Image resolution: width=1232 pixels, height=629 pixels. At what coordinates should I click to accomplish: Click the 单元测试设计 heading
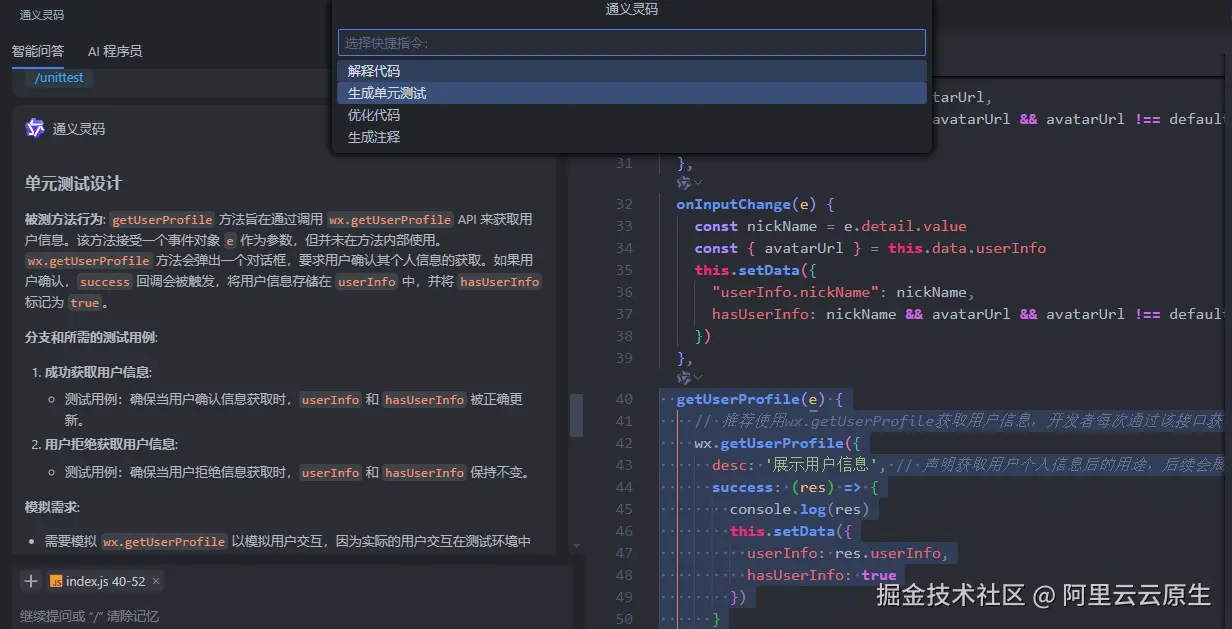pos(73,184)
